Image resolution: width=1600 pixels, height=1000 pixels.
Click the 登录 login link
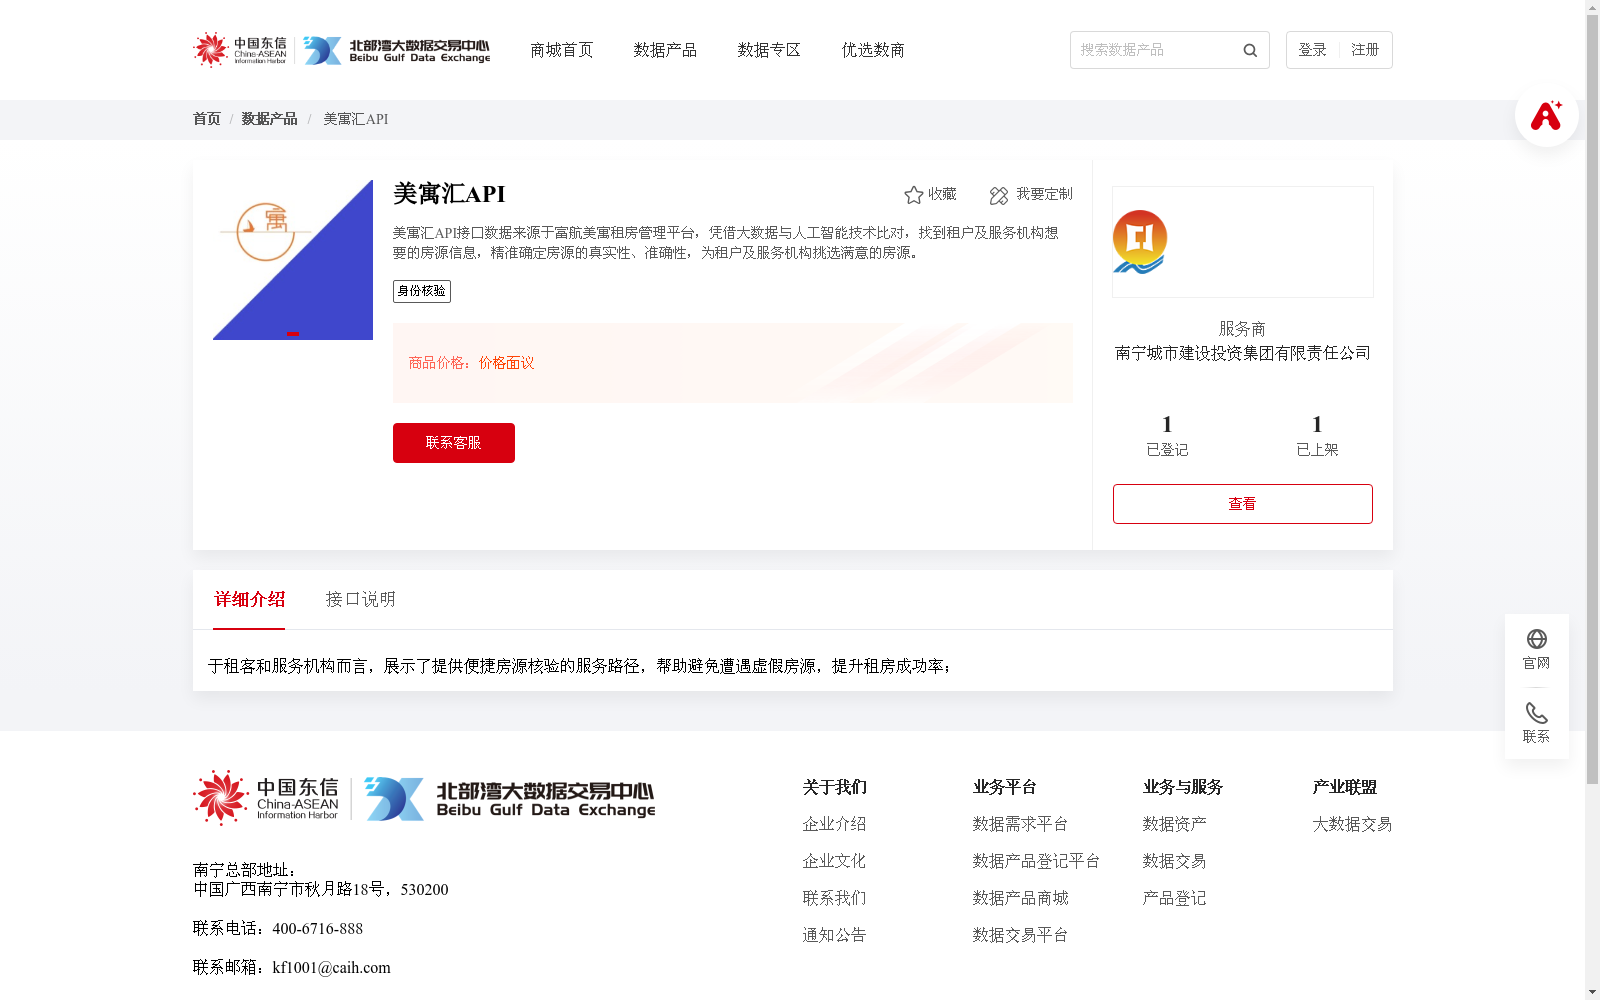point(1312,50)
